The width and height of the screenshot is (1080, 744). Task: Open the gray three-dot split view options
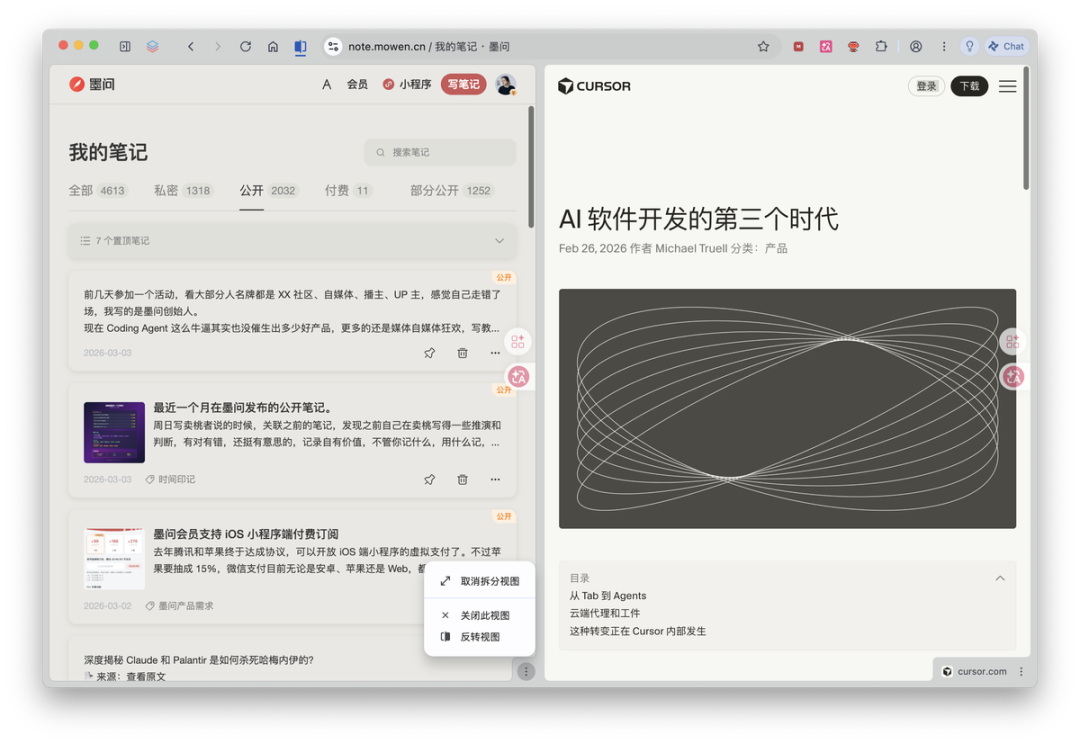tap(526, 671)
